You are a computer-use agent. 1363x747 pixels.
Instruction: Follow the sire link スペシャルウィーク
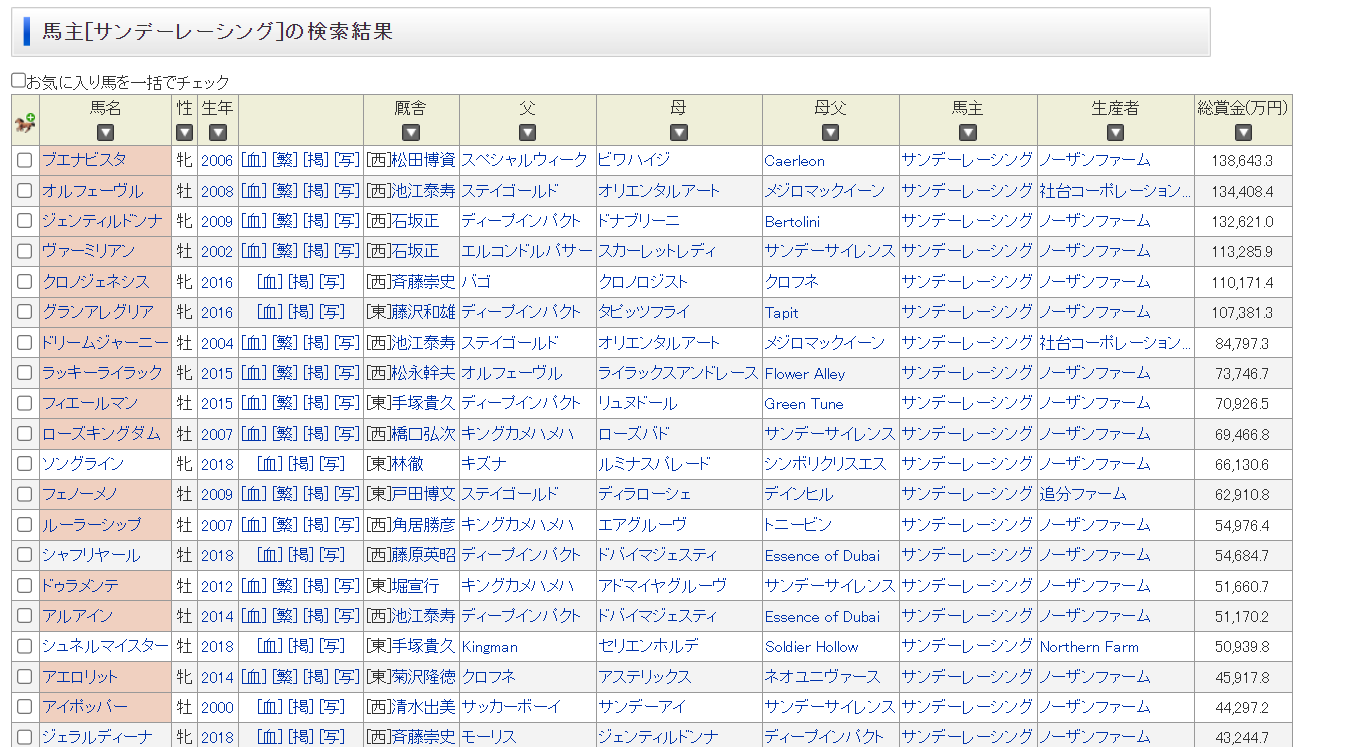coord(524,160)
